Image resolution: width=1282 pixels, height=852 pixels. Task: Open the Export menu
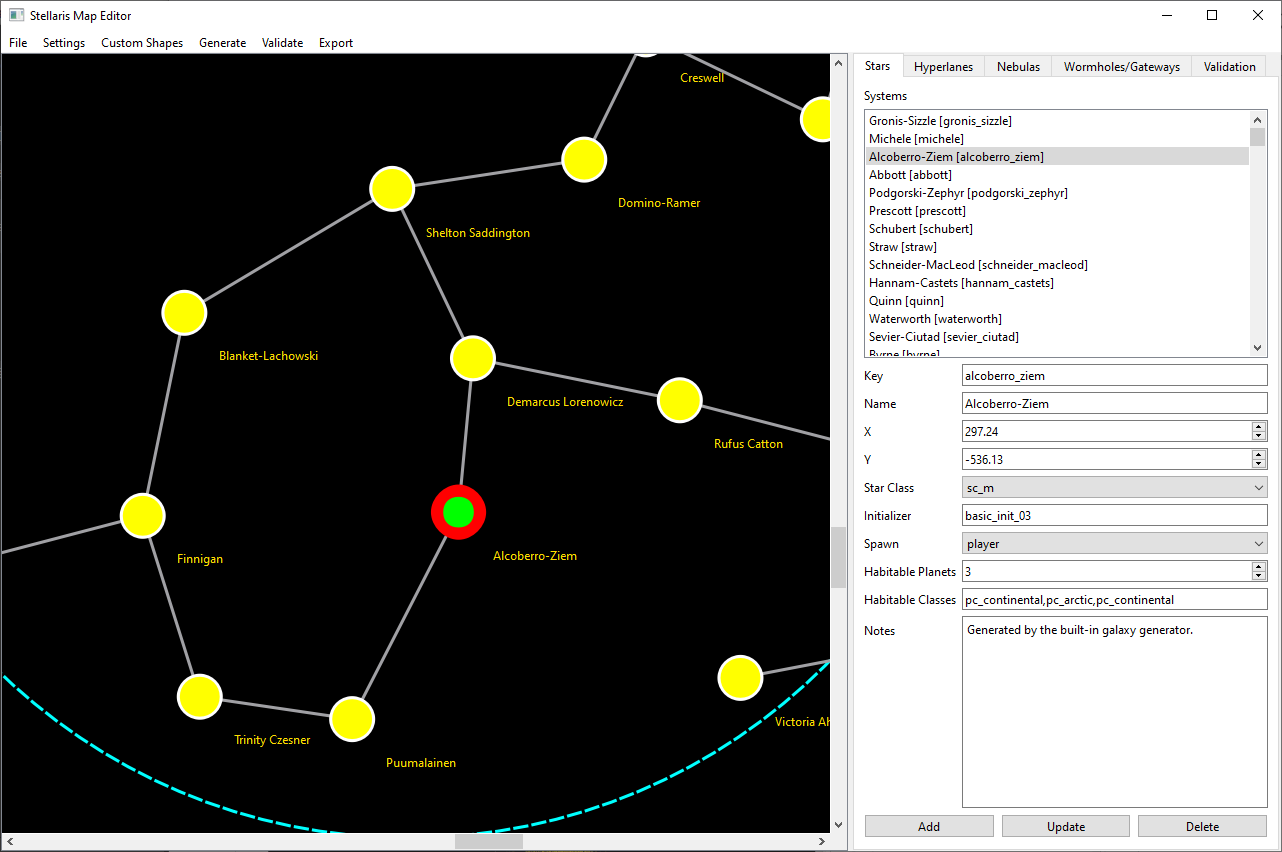(x=336, y=43)
